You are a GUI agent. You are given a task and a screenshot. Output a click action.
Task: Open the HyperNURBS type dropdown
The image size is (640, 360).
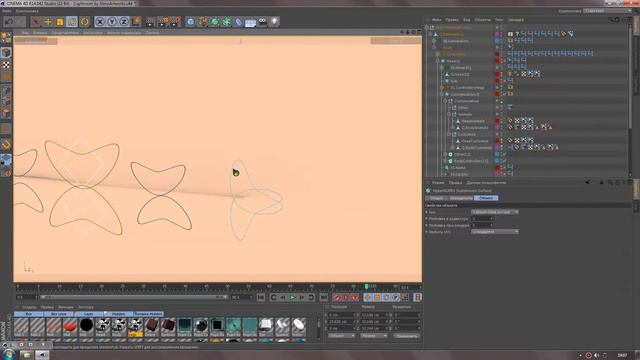click(x=495, y=212)
